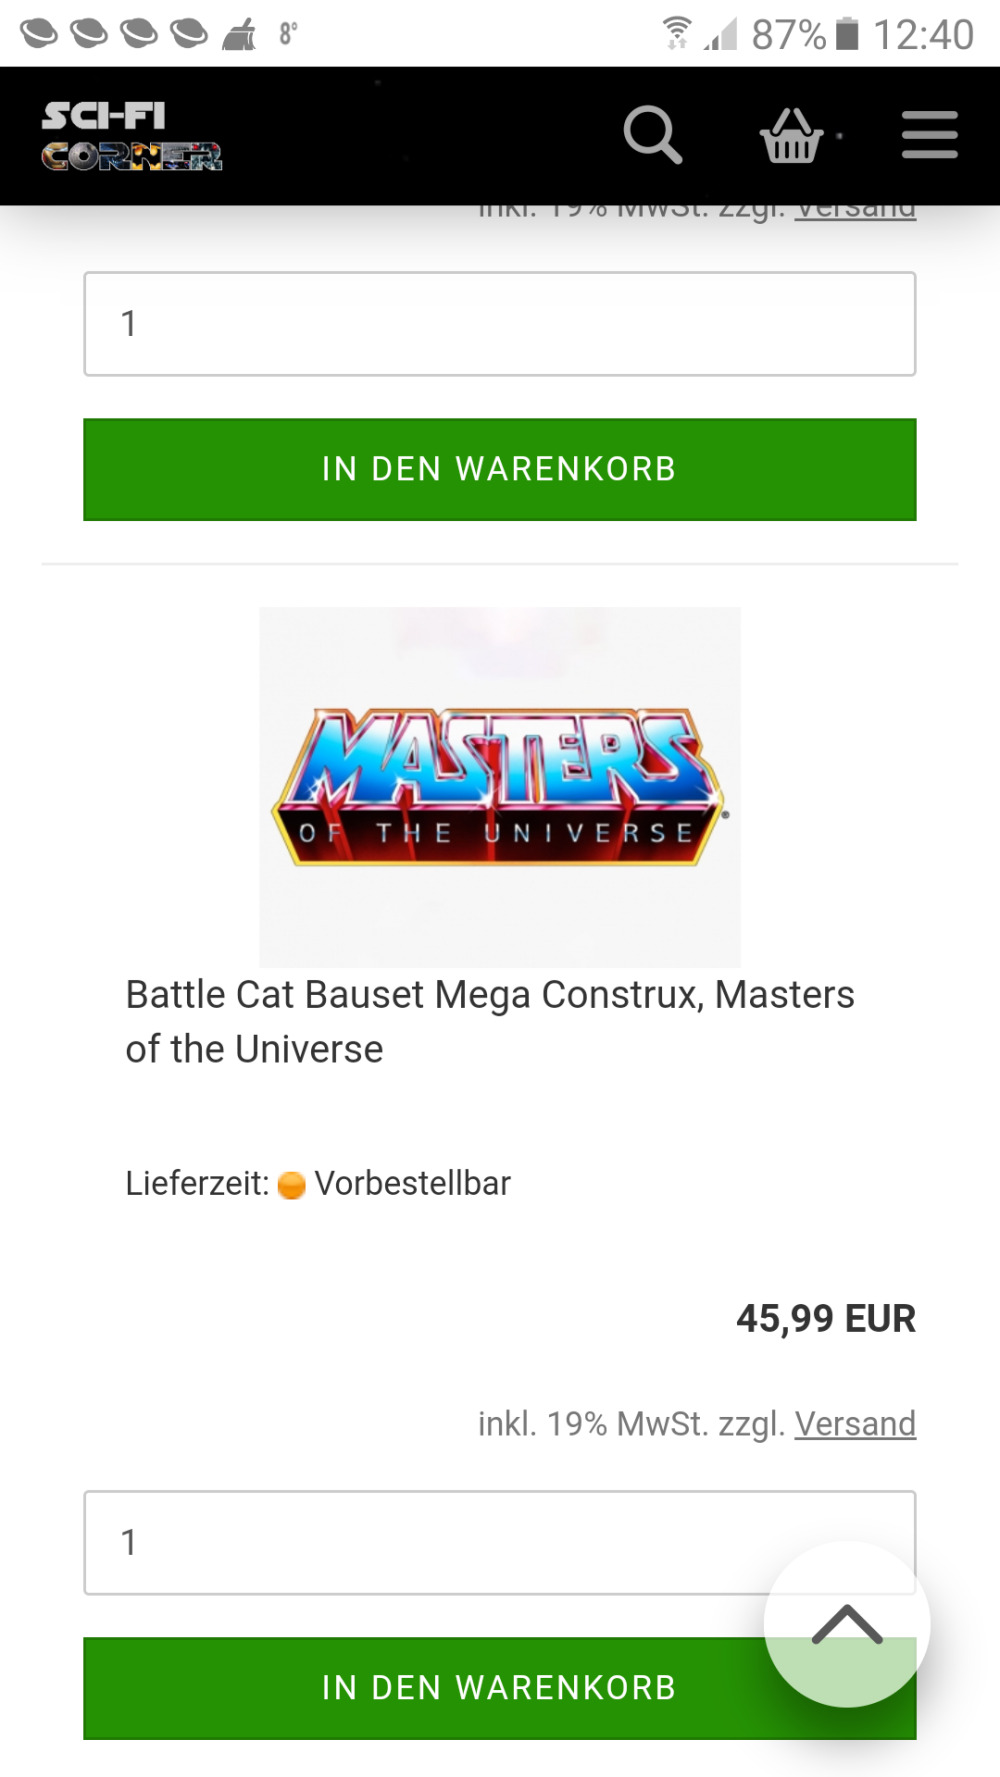The width and height of the screenshot is (1000, 1777).
Task: Tap the orange Vorbestellbar status indicator
Action: (x=291, y=1185)
